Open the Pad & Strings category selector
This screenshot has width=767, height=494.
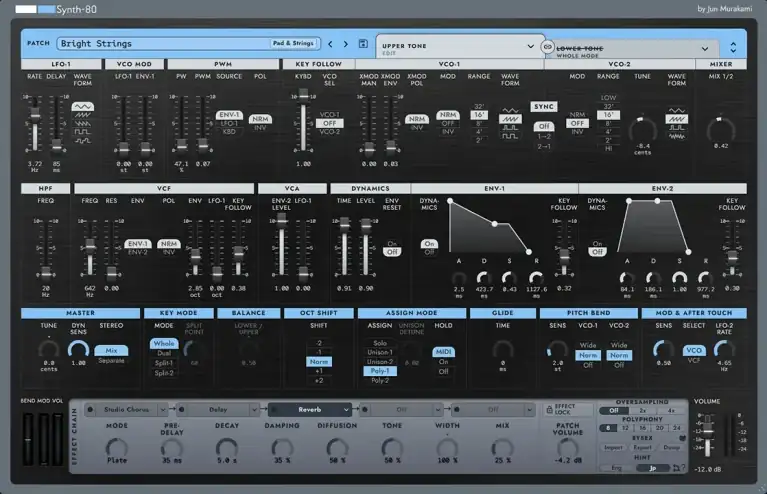tap(293, 44)
